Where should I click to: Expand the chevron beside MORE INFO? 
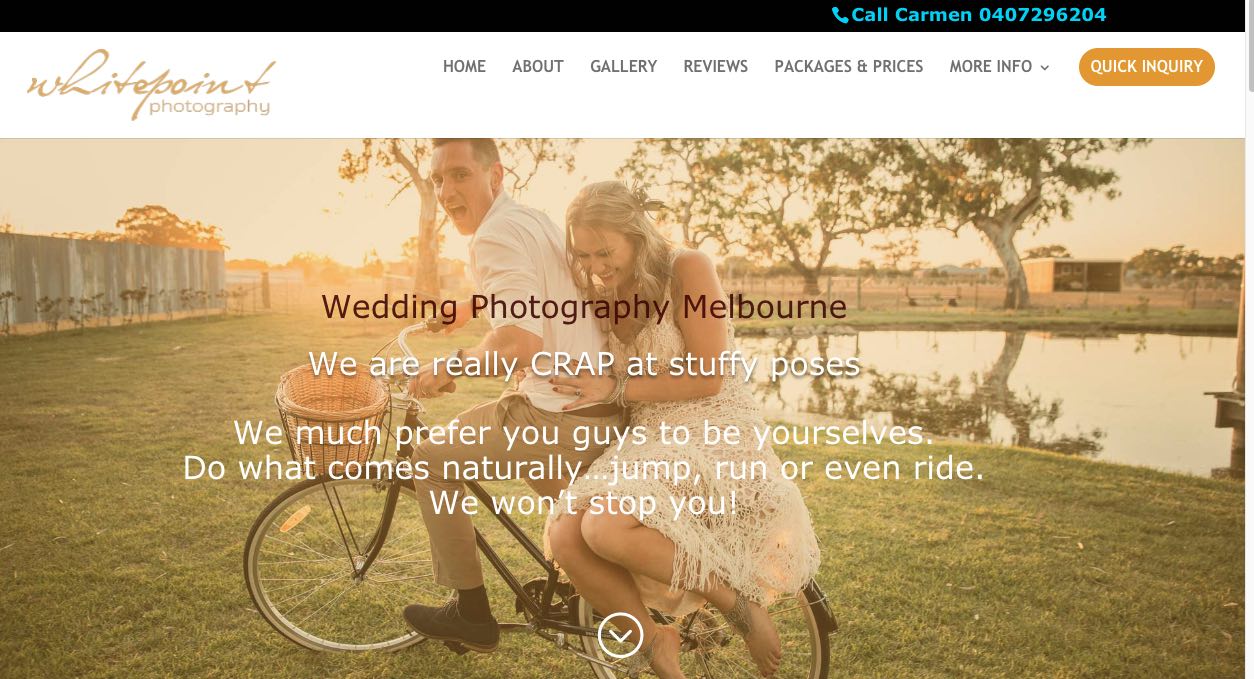click(x=1045, y=67)
